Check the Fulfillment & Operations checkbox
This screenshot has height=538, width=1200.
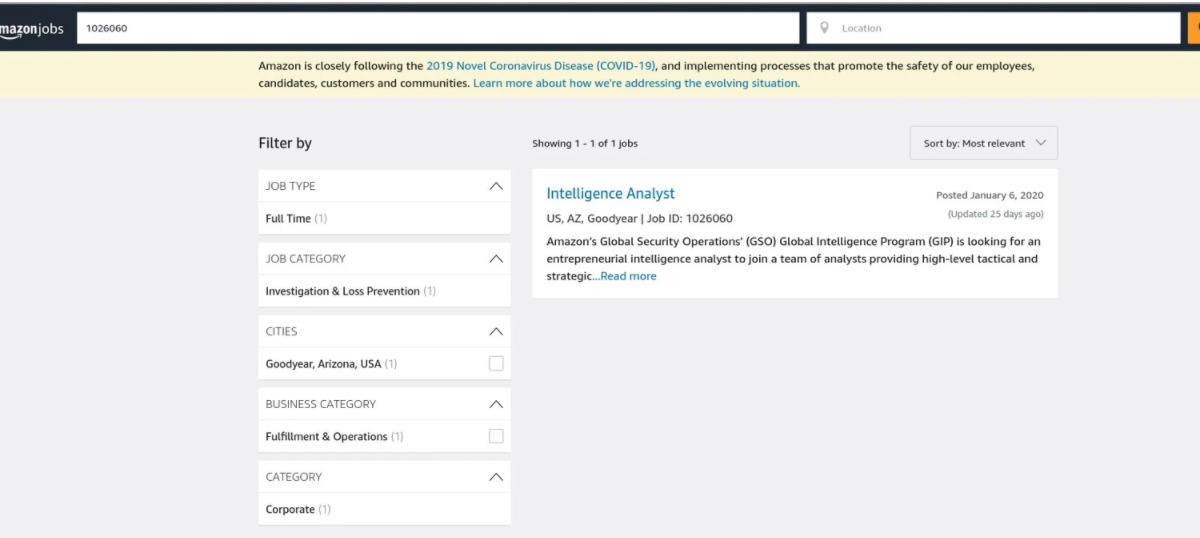(496, 436)
